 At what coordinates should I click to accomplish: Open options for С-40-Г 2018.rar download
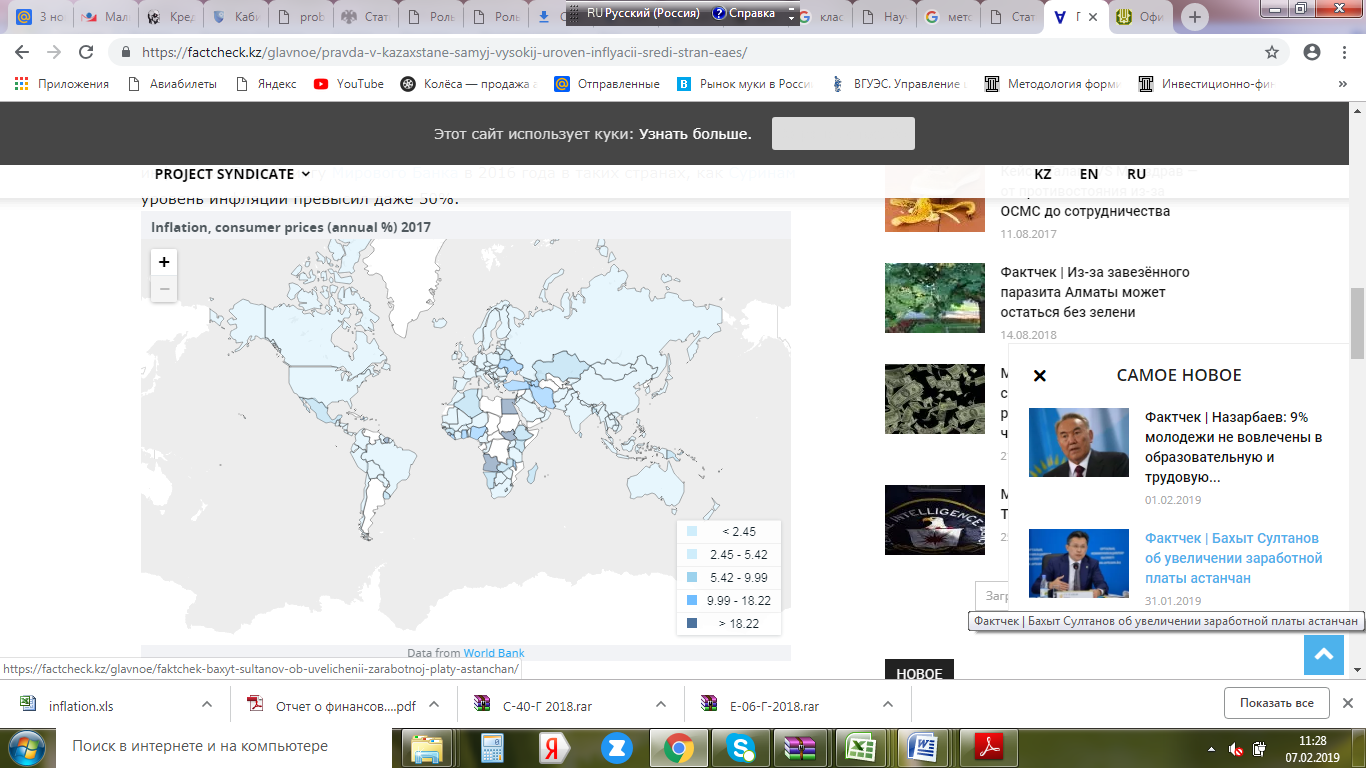click(661, 704)
